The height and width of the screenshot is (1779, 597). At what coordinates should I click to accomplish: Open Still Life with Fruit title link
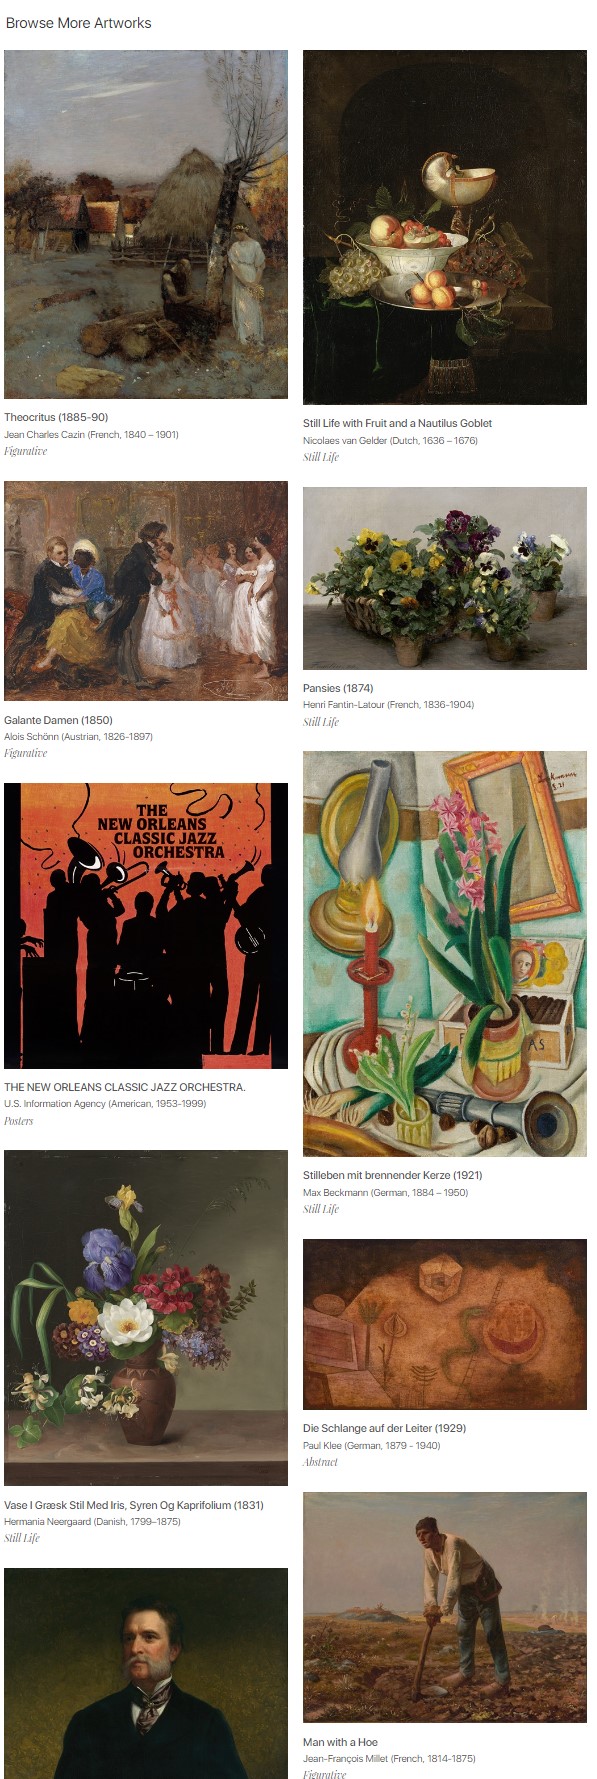pyautogui.click(x=397, y=423)
